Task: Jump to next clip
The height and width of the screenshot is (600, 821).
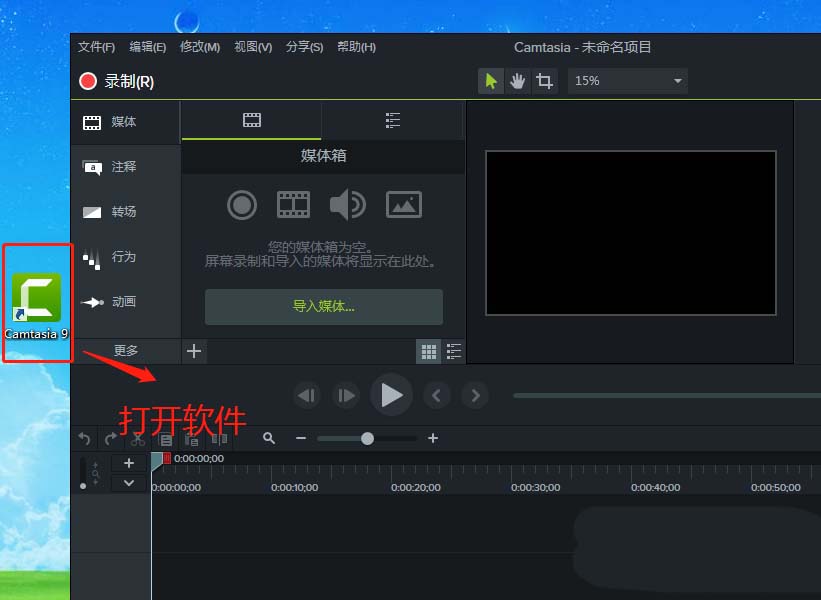Action: click(x=475, y=396)
